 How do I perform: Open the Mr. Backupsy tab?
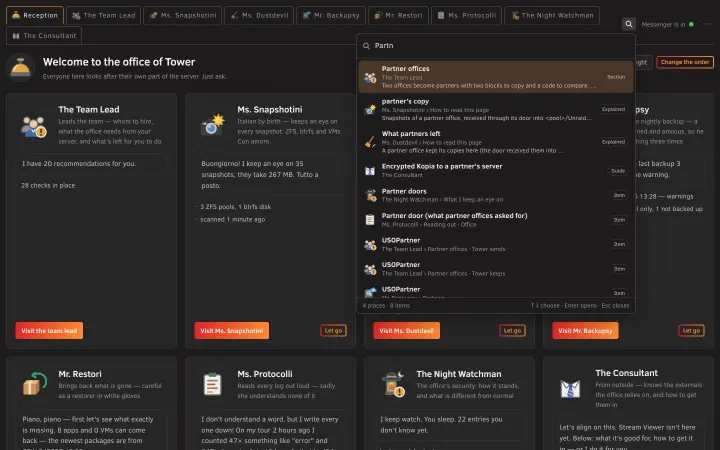(331, 15)
